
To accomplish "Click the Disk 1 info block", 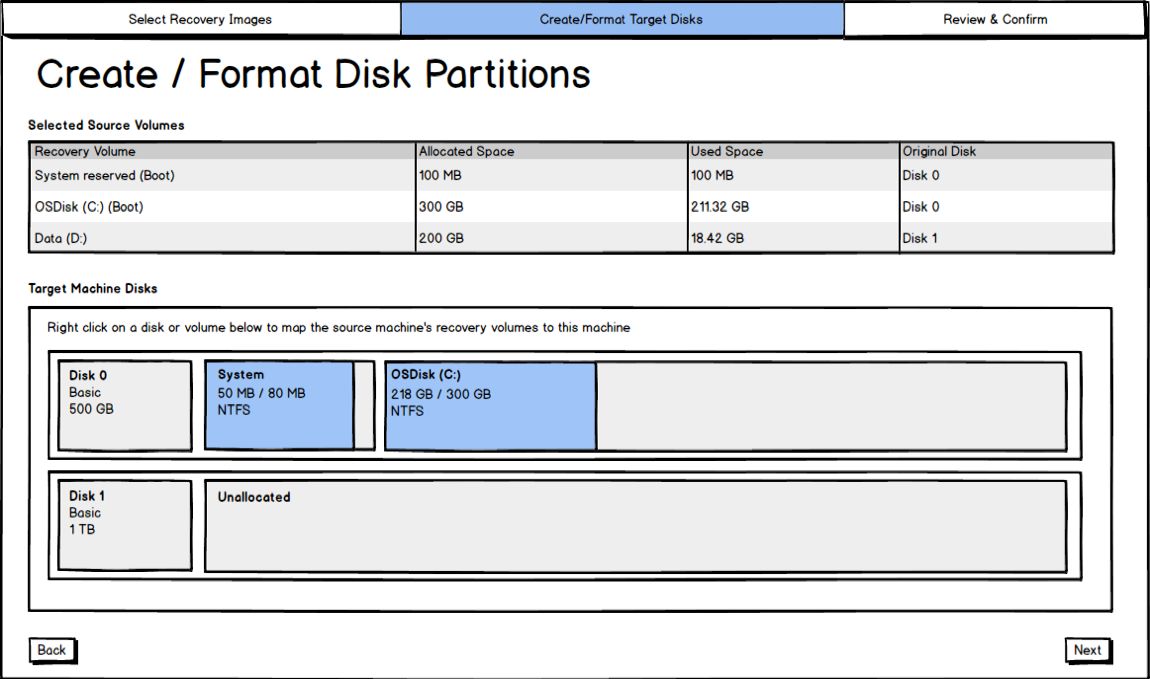I will click(124, 525).
